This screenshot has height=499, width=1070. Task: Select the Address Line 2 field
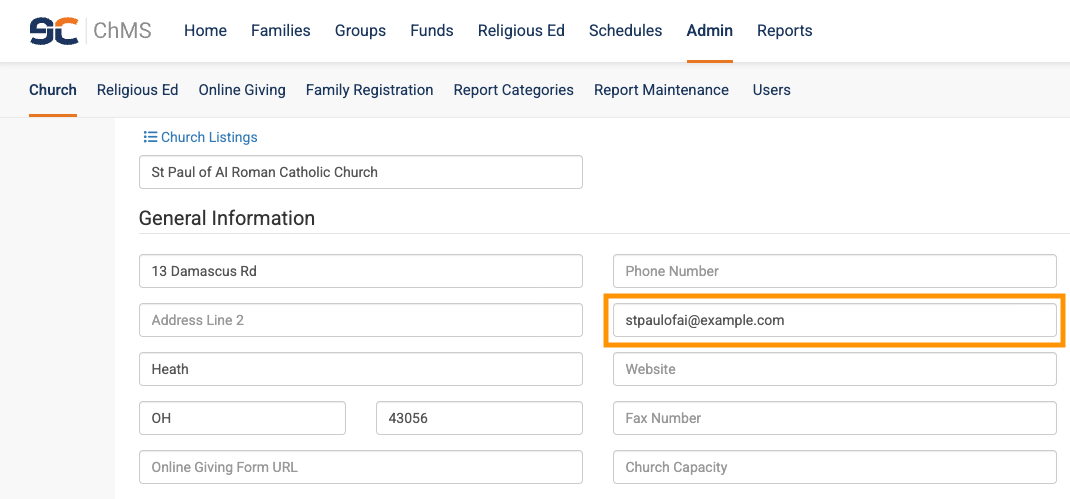pyautogui.click(x=360, y=320)
